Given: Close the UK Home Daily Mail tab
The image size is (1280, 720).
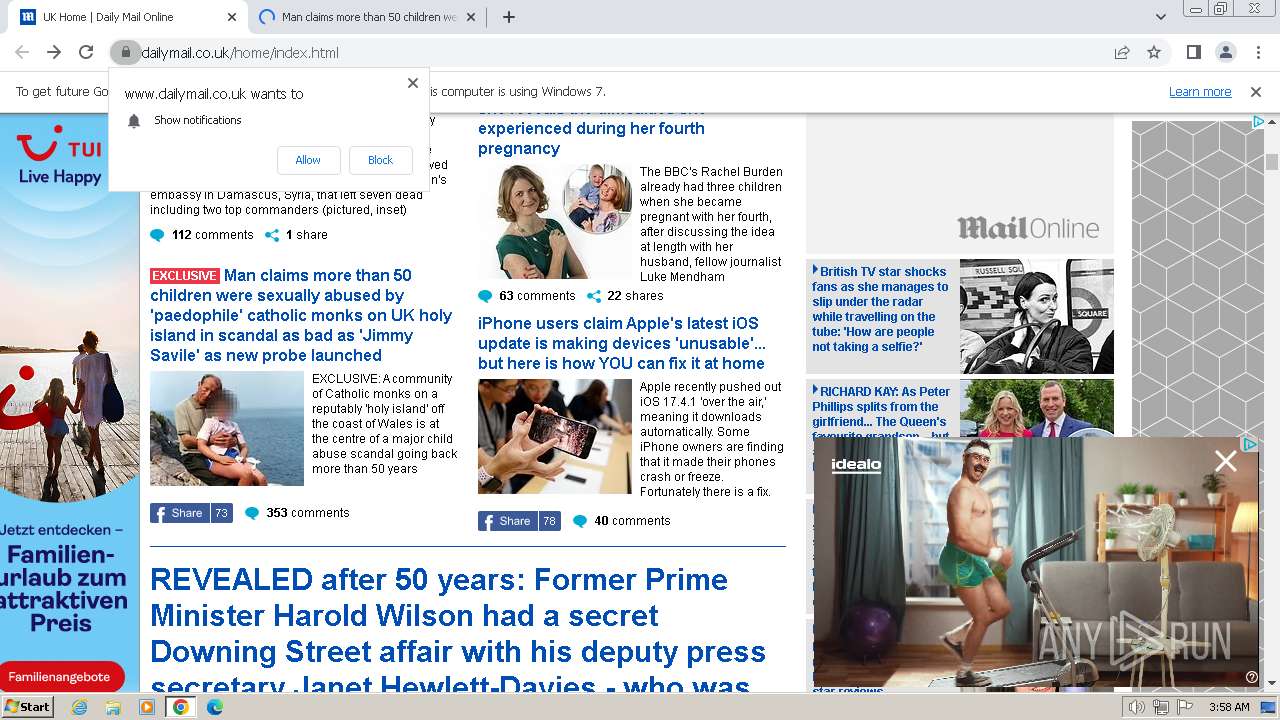Looking at the screenshot, I should click(232, 17).
